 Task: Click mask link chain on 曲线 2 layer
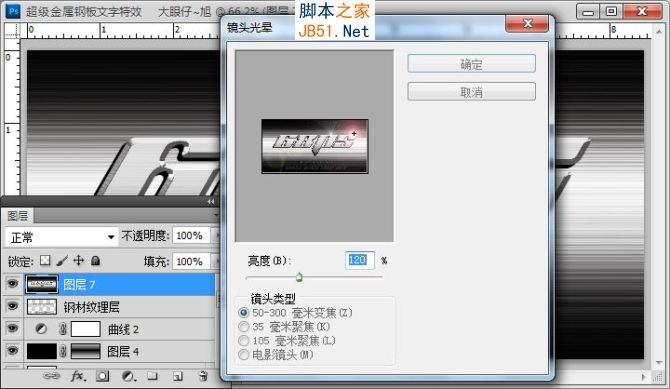point(63,329)
